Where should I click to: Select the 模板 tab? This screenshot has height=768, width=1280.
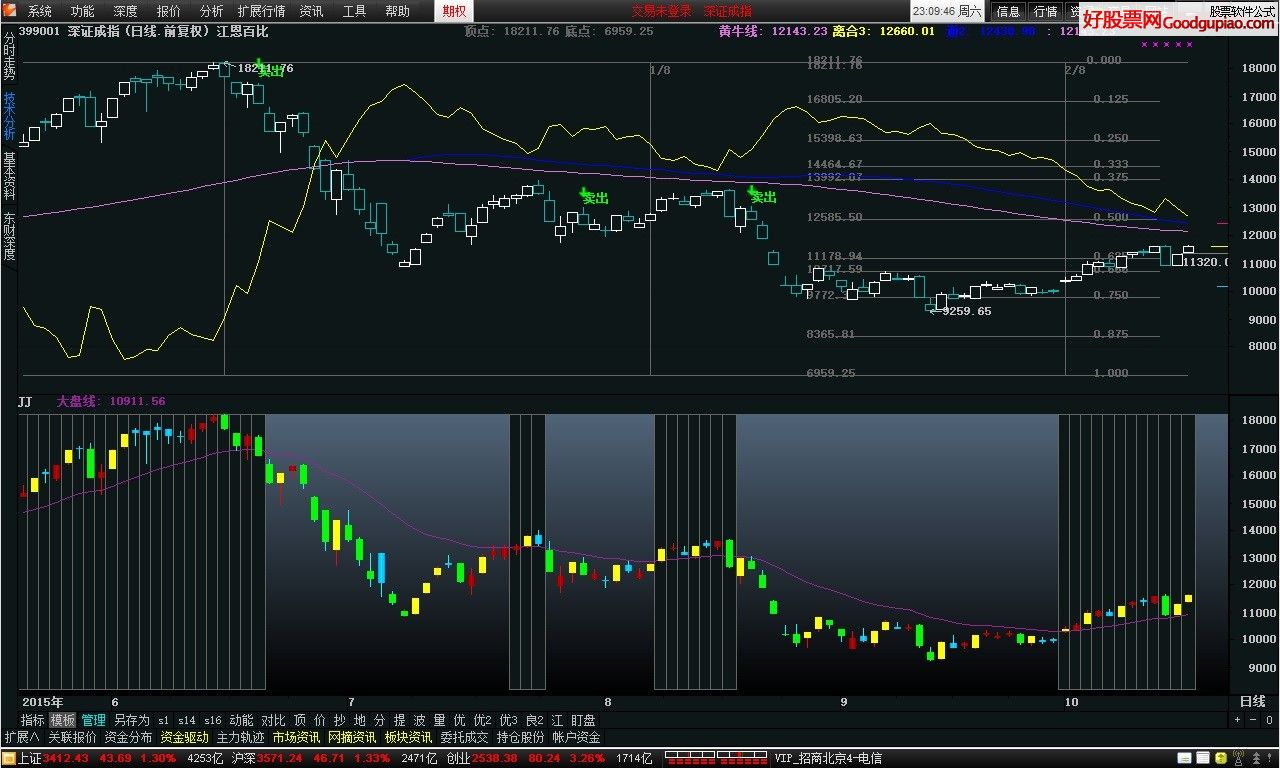(63, 720)
